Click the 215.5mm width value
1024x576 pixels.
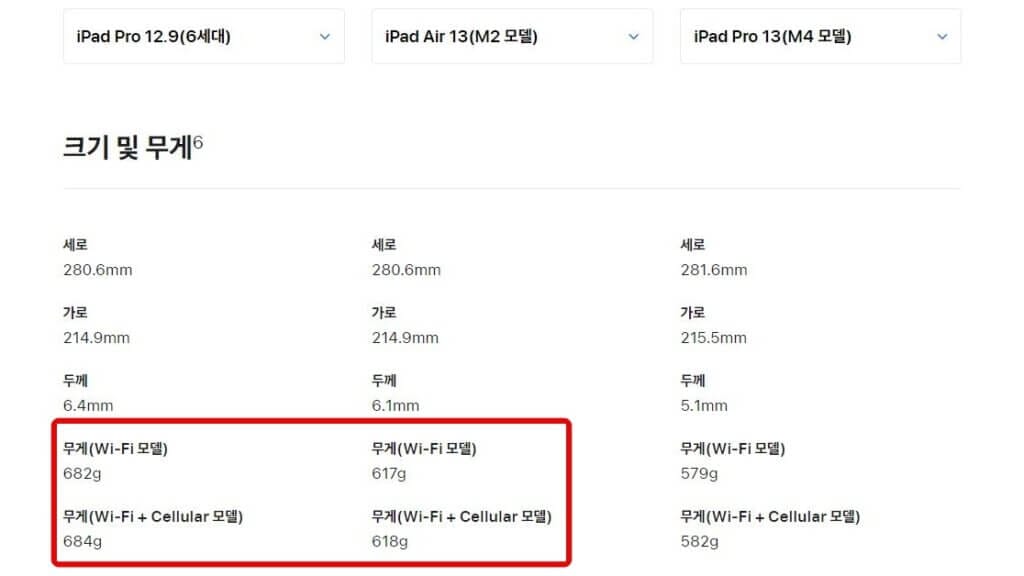pyautogui.click(x=713, y=338)
